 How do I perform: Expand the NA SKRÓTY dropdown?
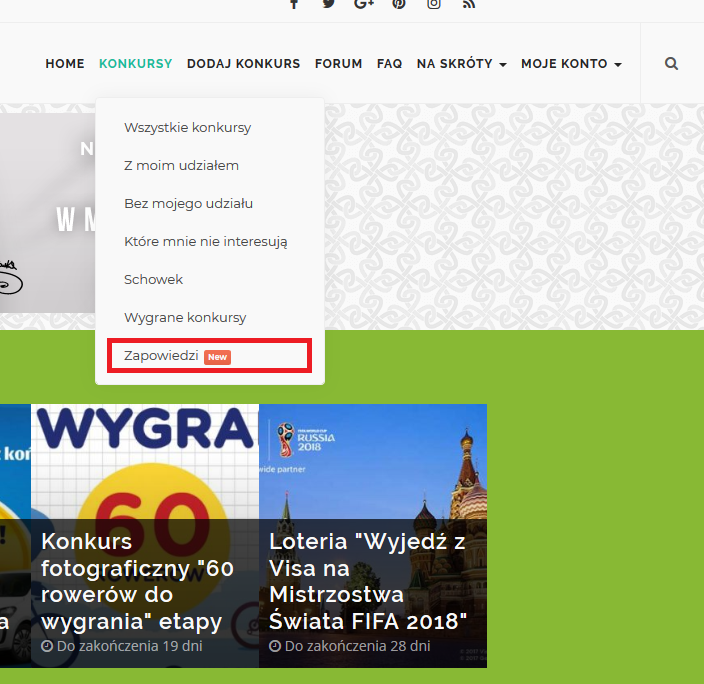(x=461, y=63)
